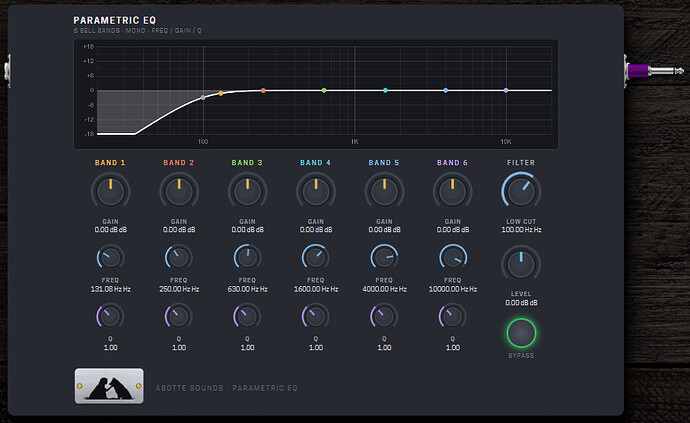Click the Band 5 Q knob

(x=384, y=316)
